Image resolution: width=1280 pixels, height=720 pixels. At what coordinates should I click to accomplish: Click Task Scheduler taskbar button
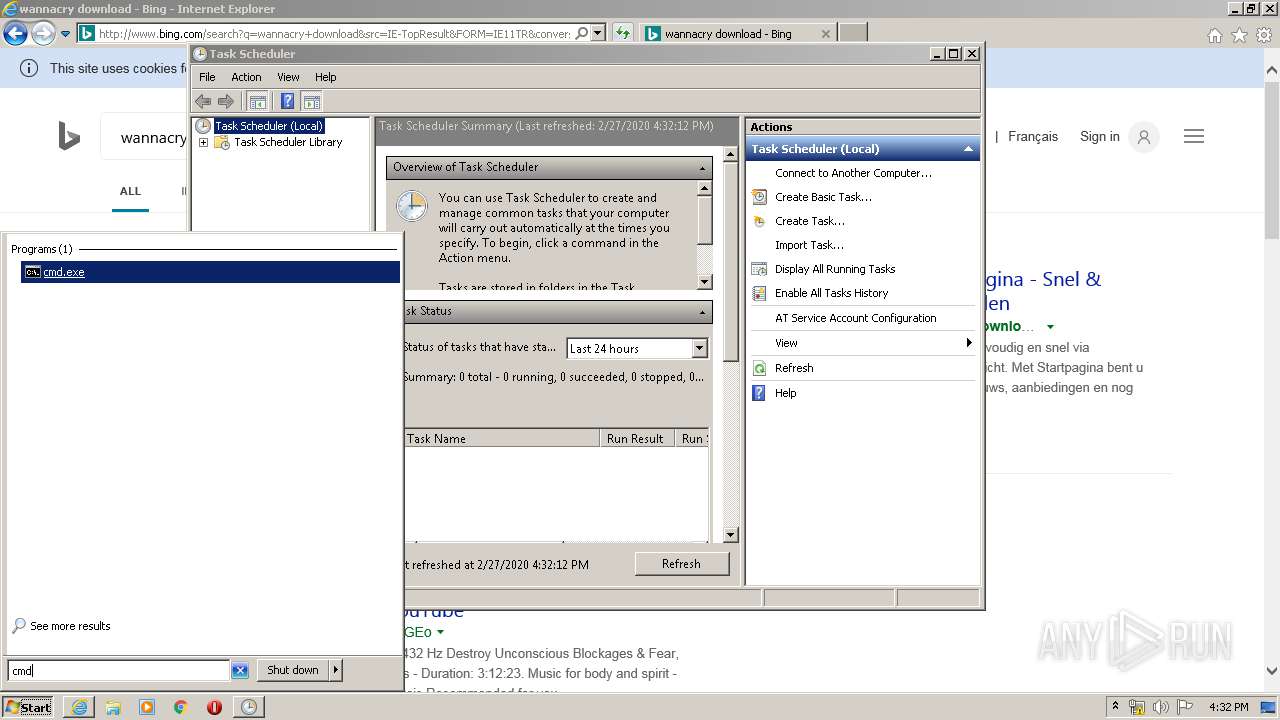click(249, 707)
